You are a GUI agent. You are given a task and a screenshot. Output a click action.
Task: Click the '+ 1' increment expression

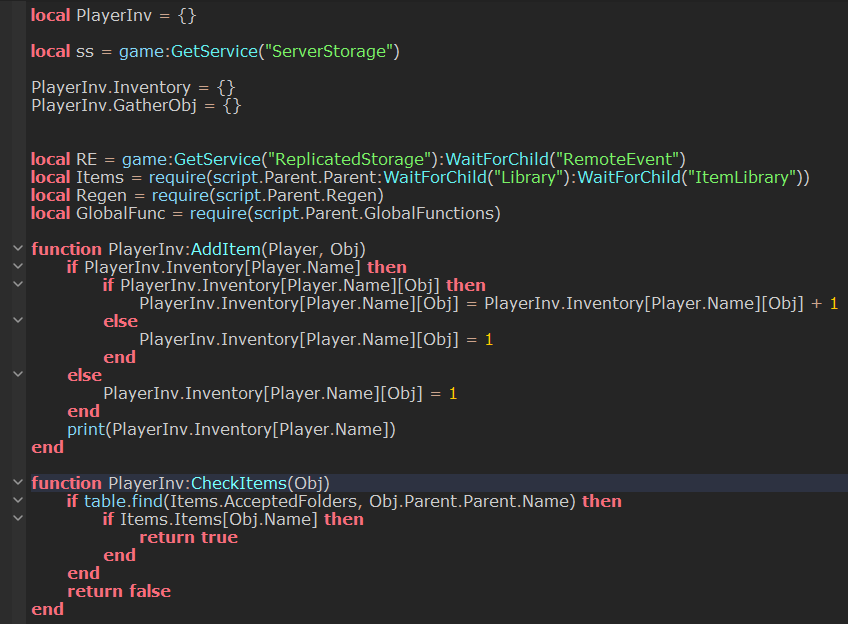(x=825, y=303)
